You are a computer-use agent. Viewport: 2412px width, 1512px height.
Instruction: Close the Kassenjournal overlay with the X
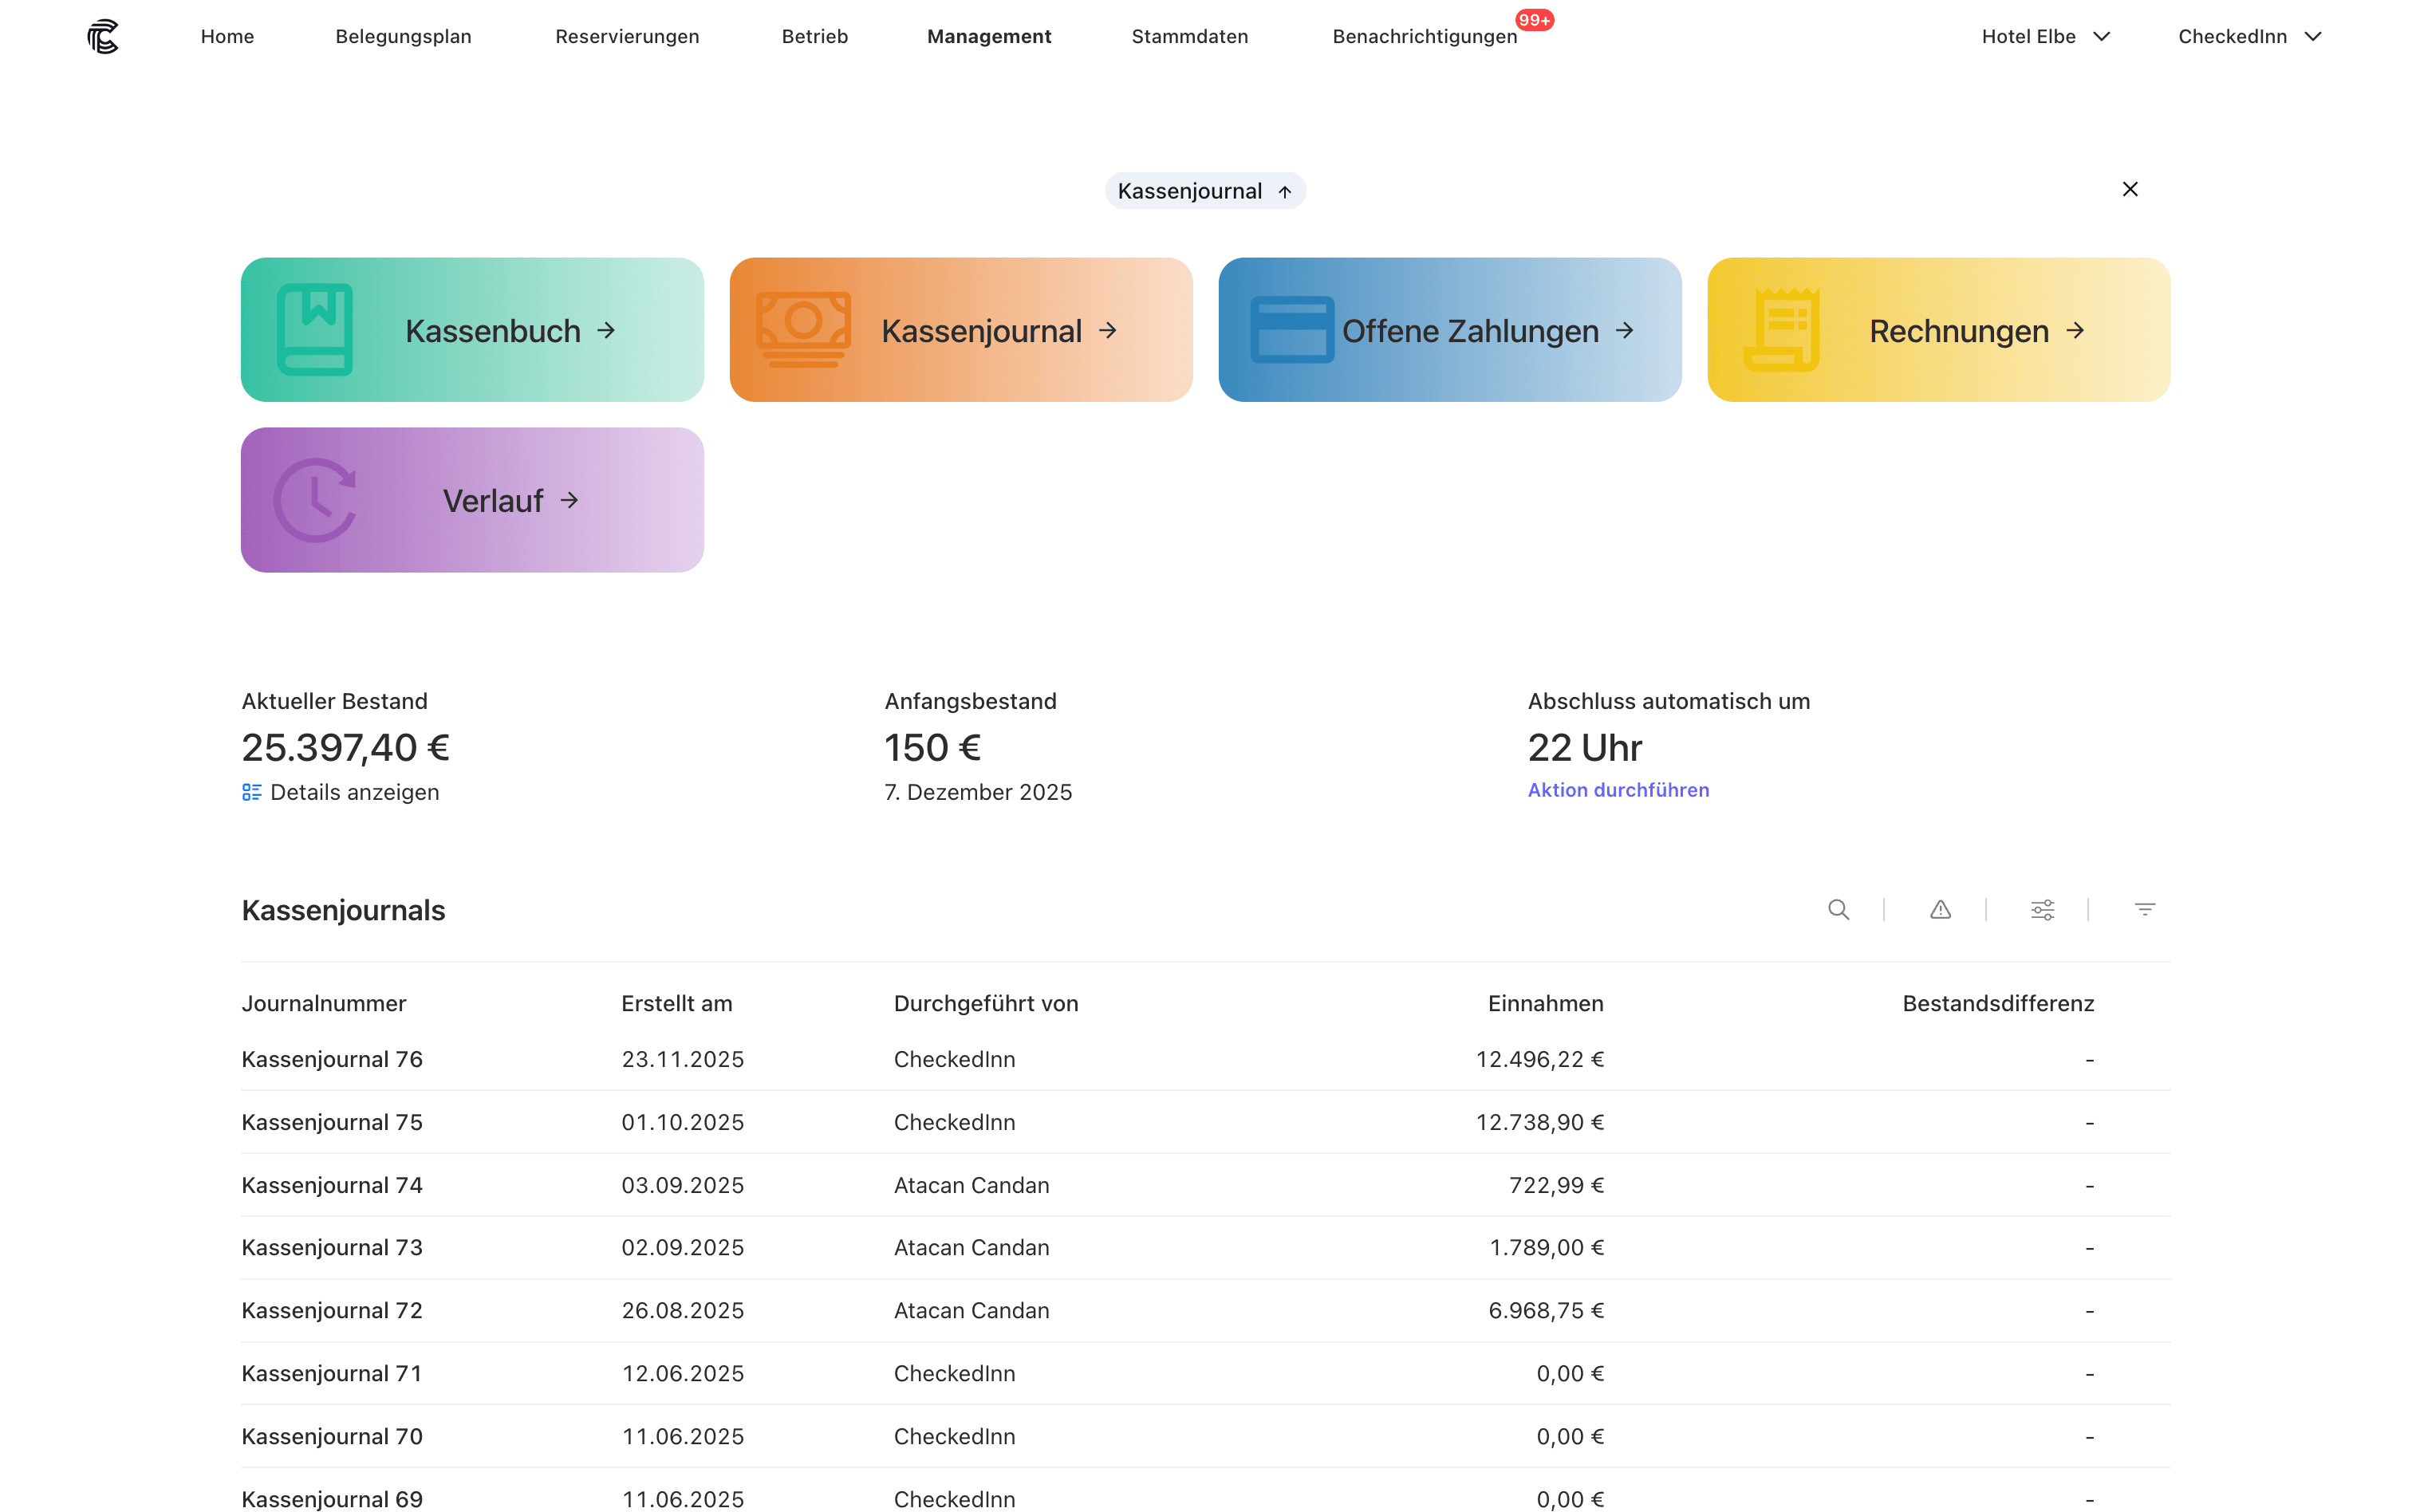pyautogui.click(x=2130, y=189)
